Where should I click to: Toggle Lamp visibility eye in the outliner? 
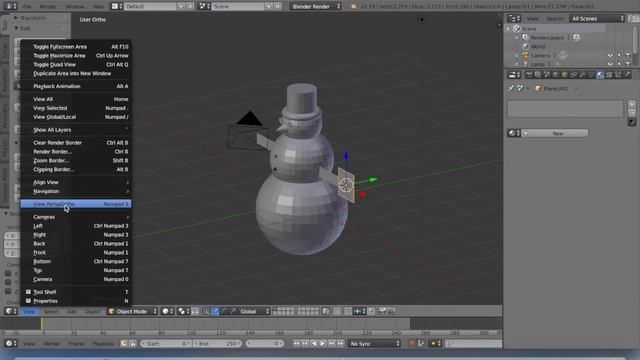(610, 64)
